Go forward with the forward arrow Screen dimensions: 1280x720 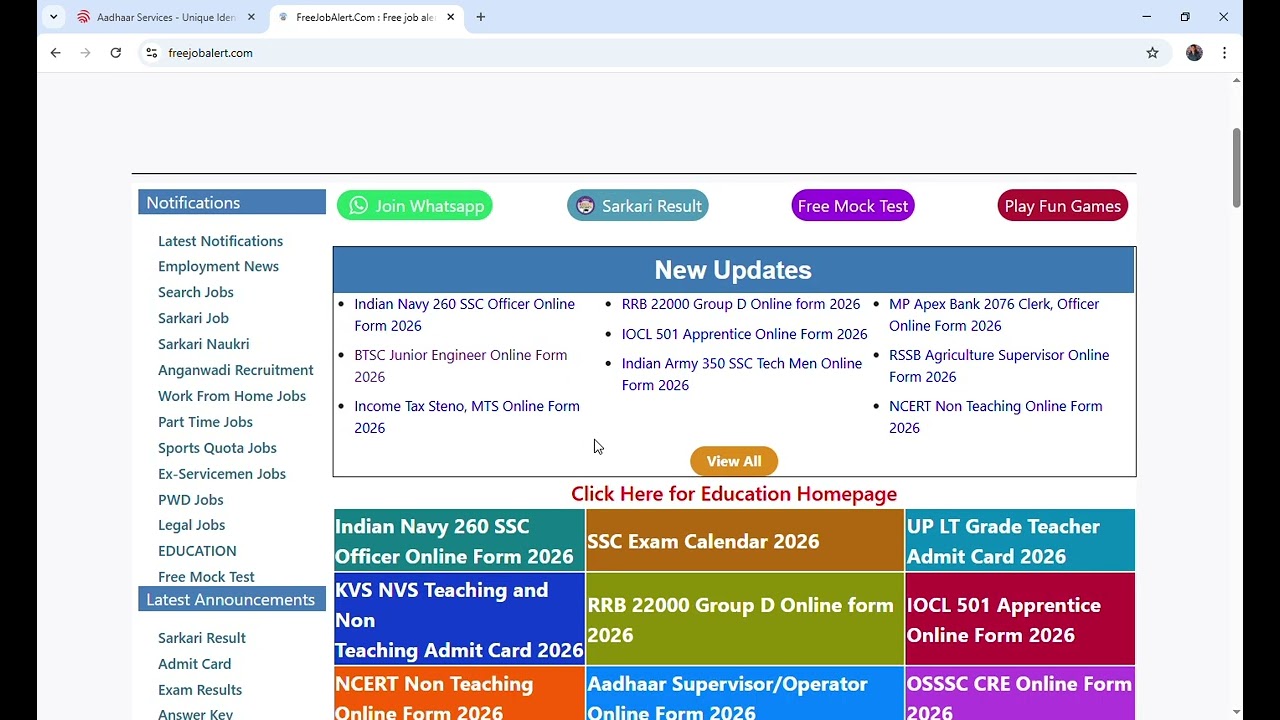(x=86, y=53)
